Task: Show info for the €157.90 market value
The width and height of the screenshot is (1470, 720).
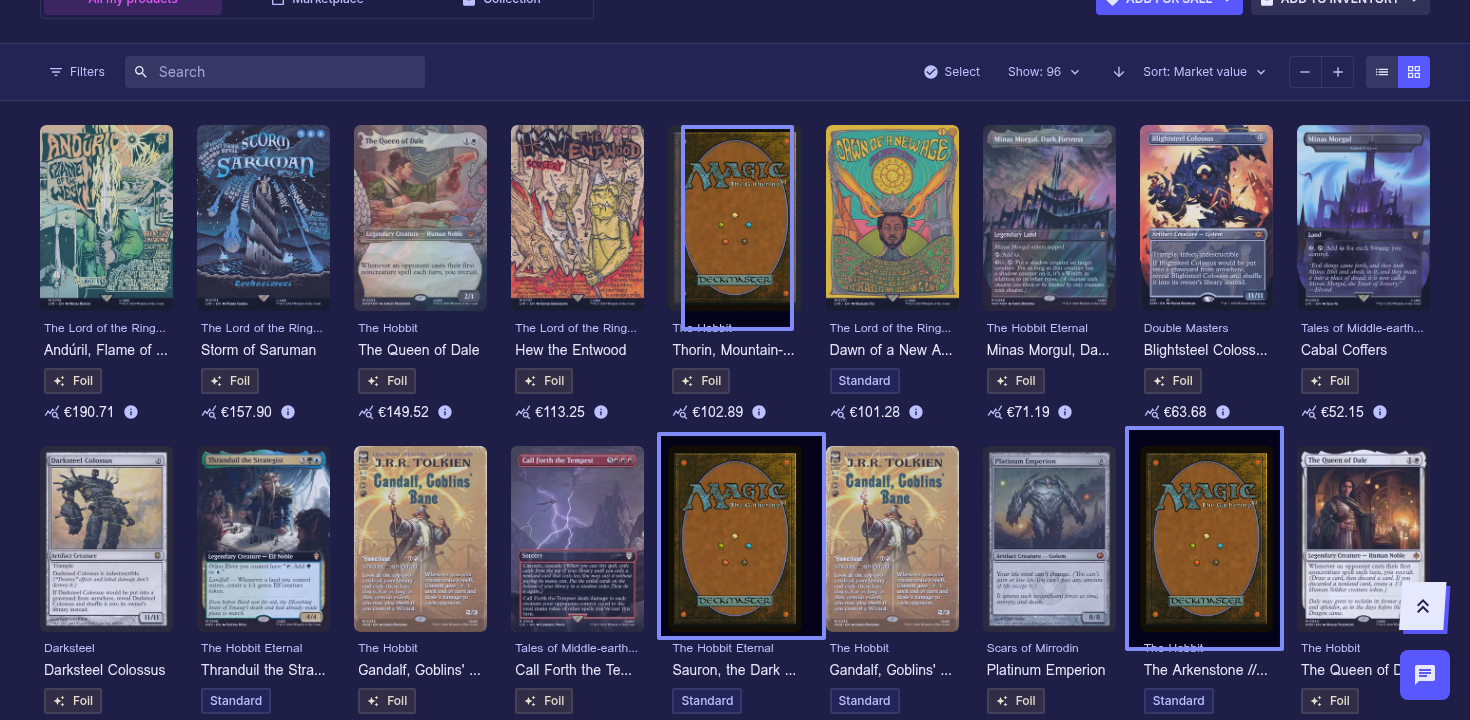Action: click(288, 412)
